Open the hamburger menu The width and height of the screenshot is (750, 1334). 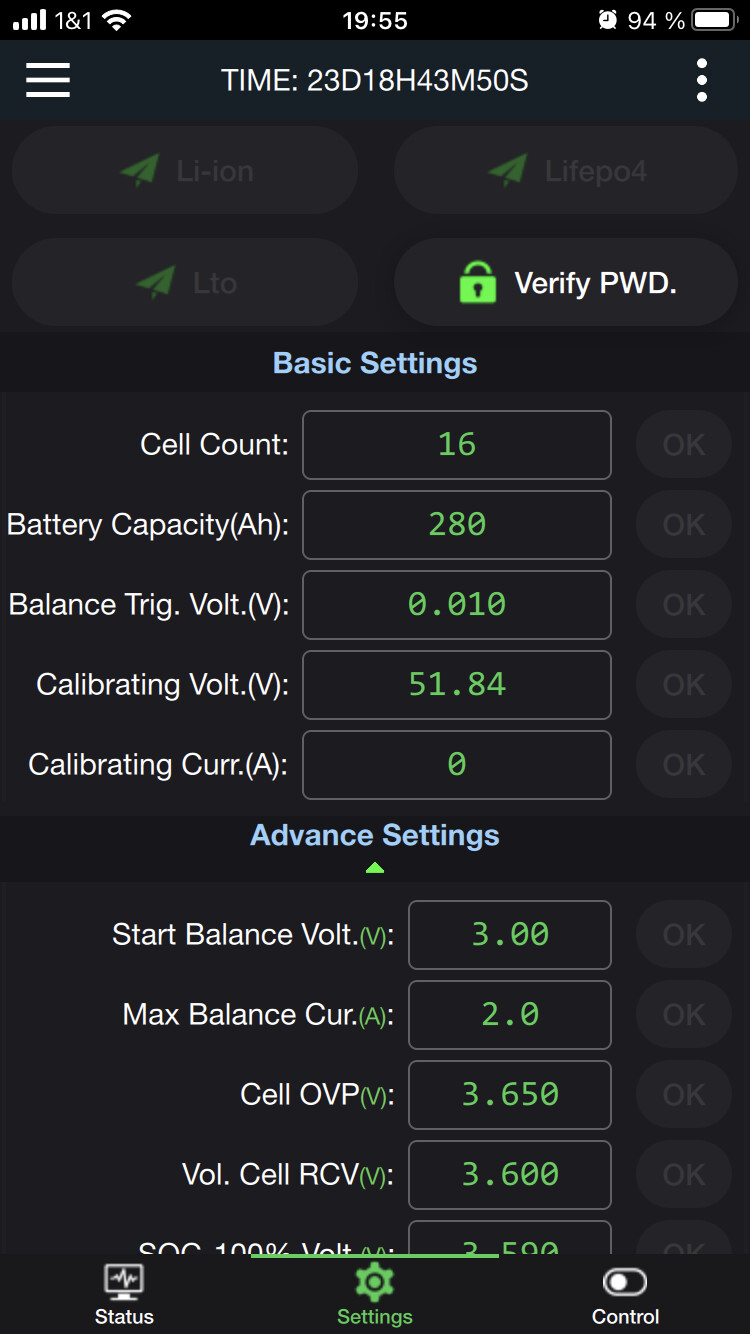click(48, 80)
